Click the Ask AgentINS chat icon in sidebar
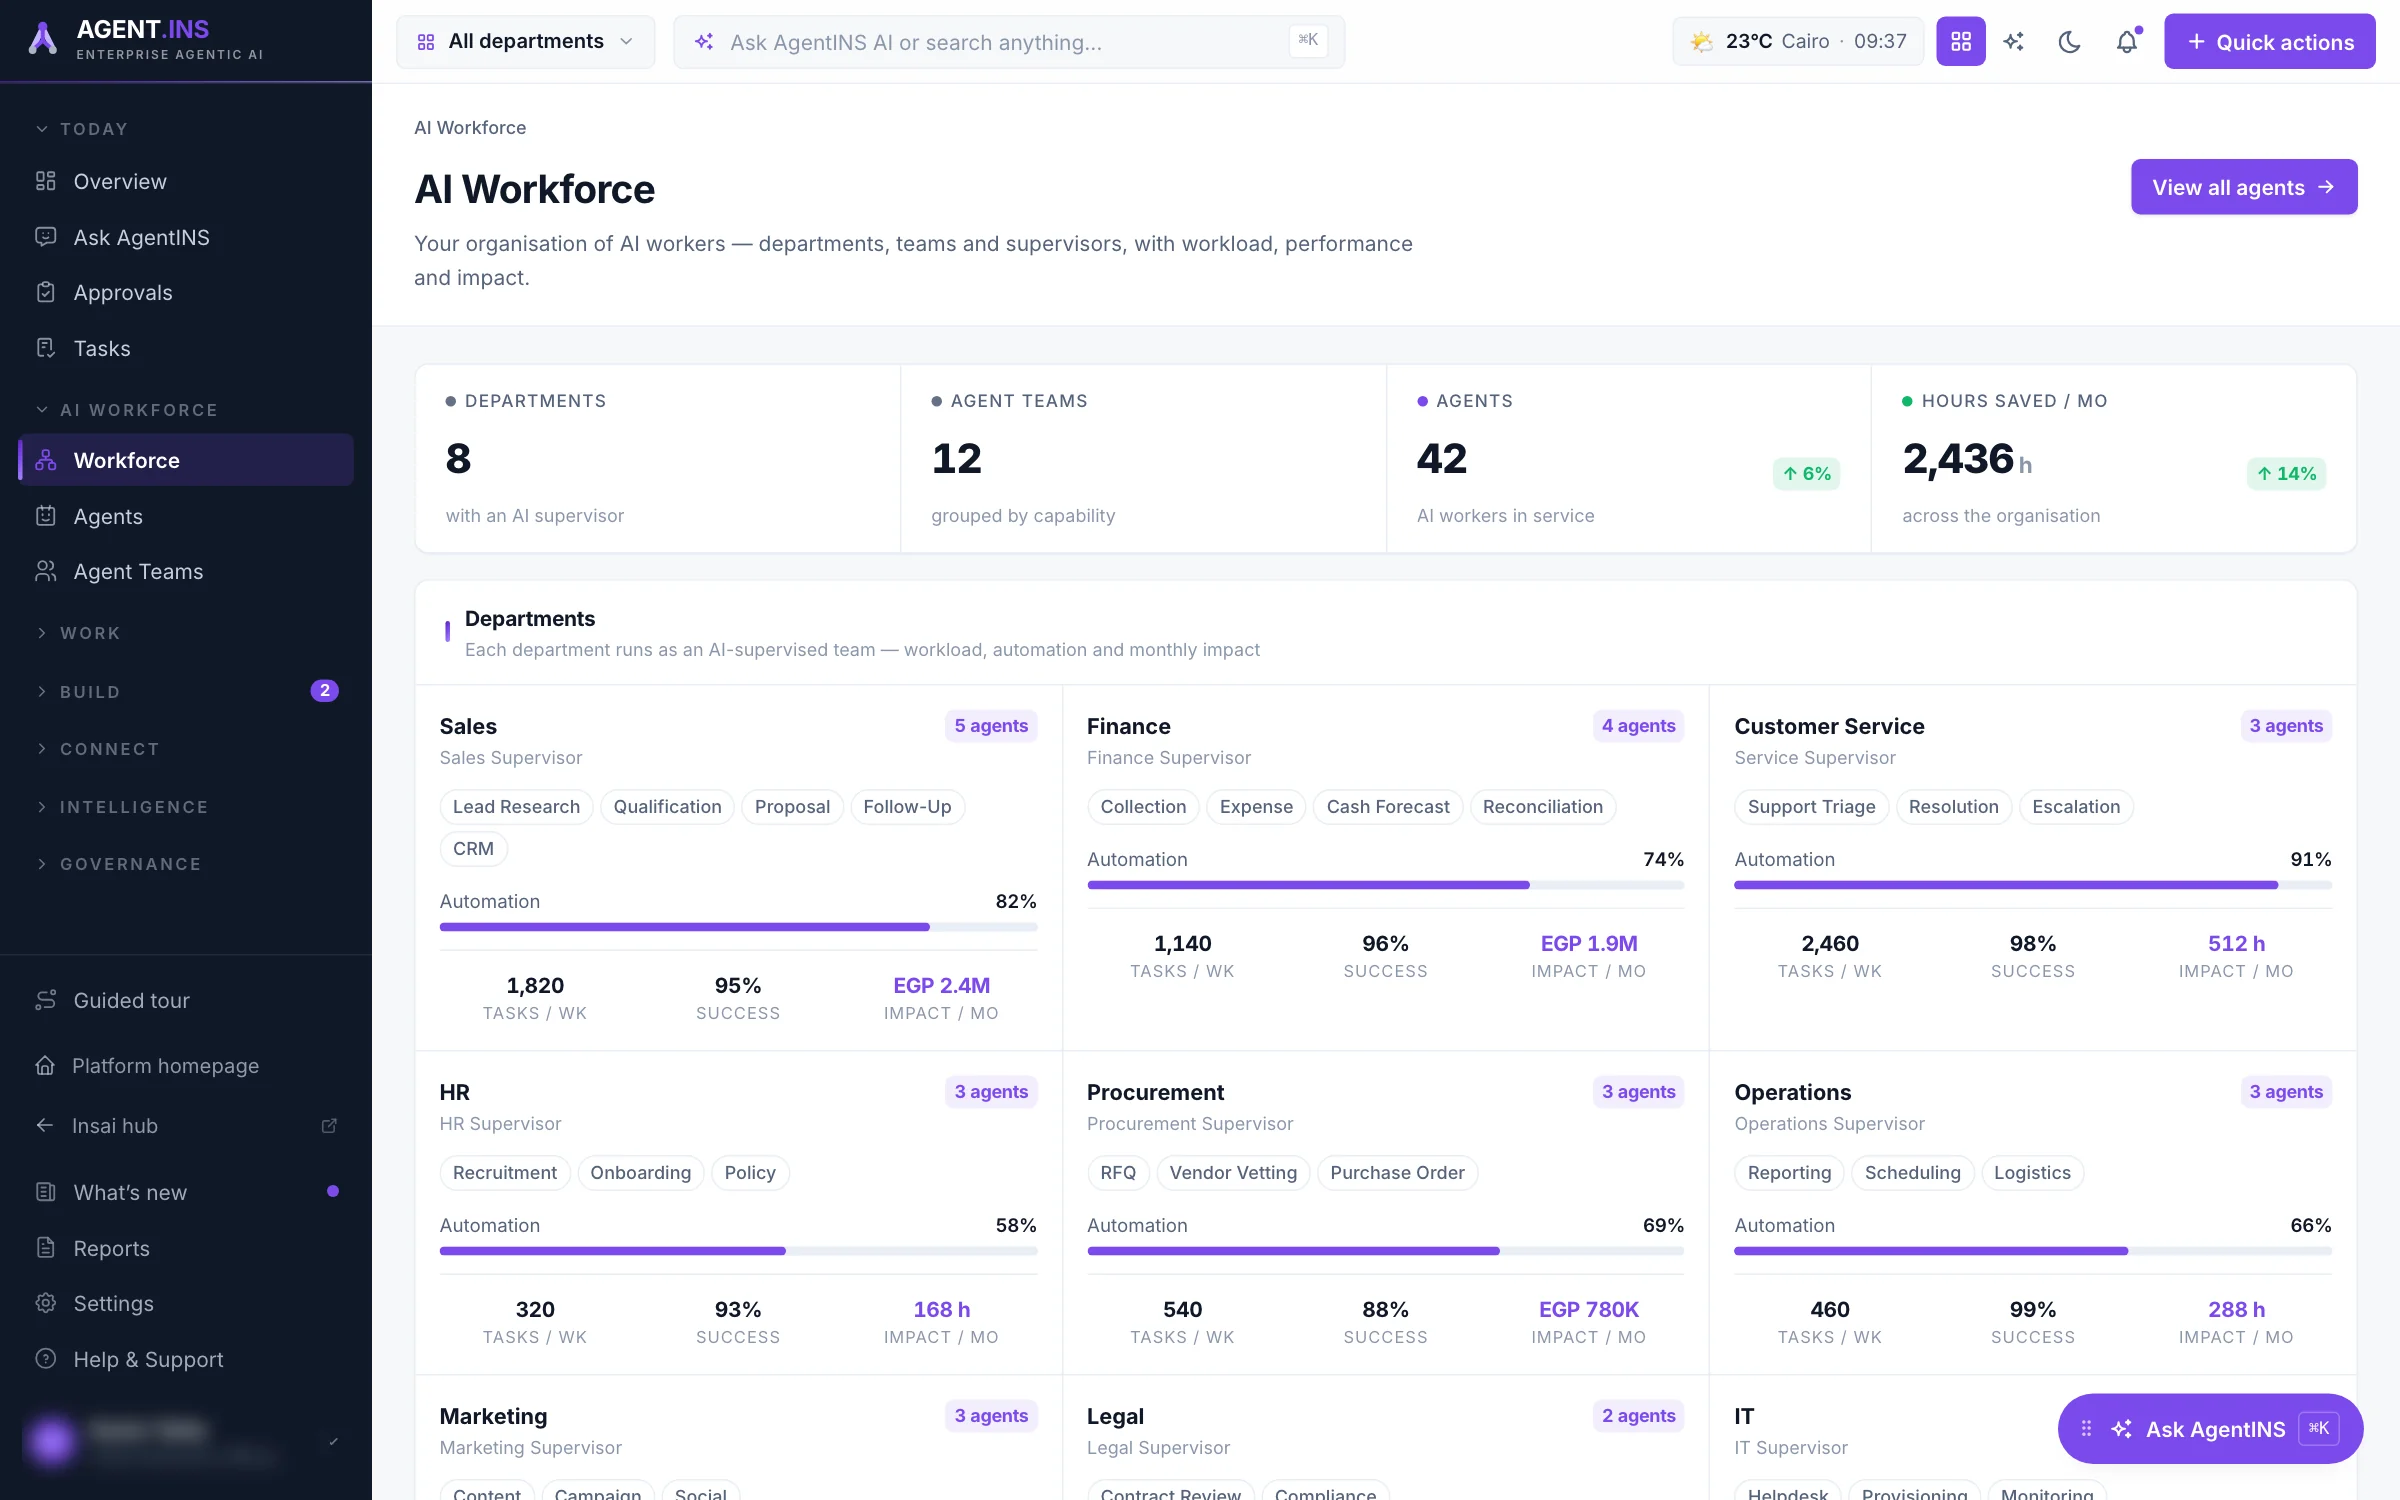The image size is (2400, 1500). pos(46,237)
